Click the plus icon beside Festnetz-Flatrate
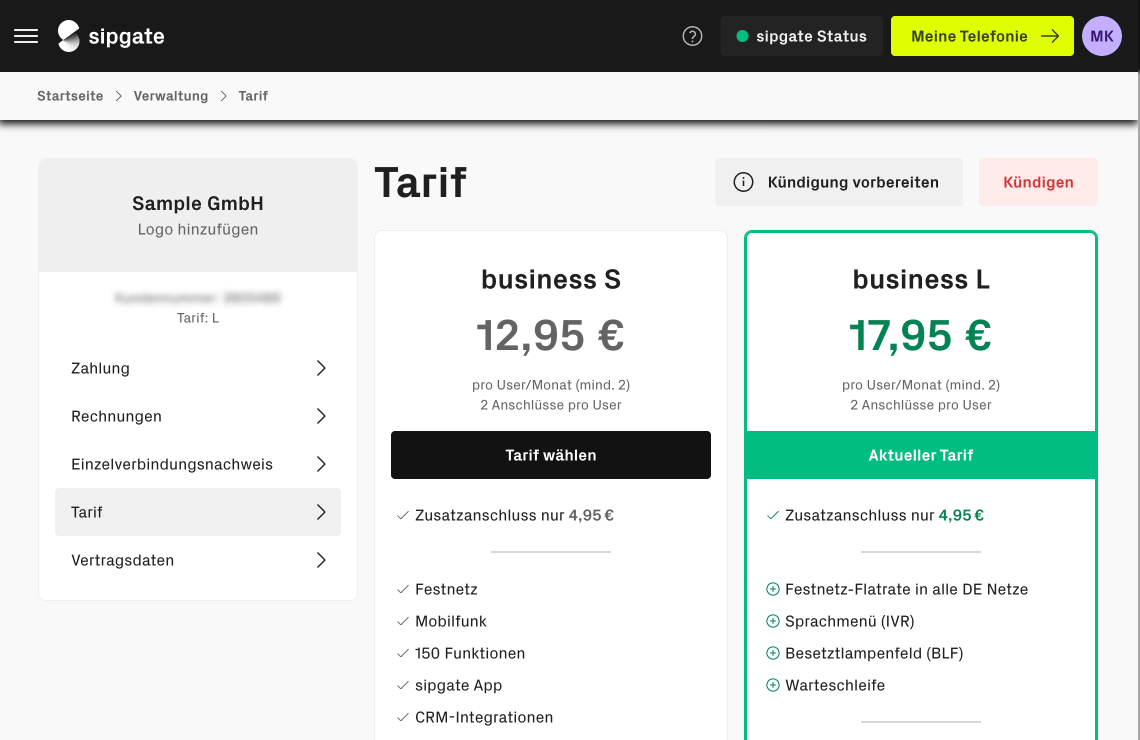1140x740 pixels. coord(772,589)
